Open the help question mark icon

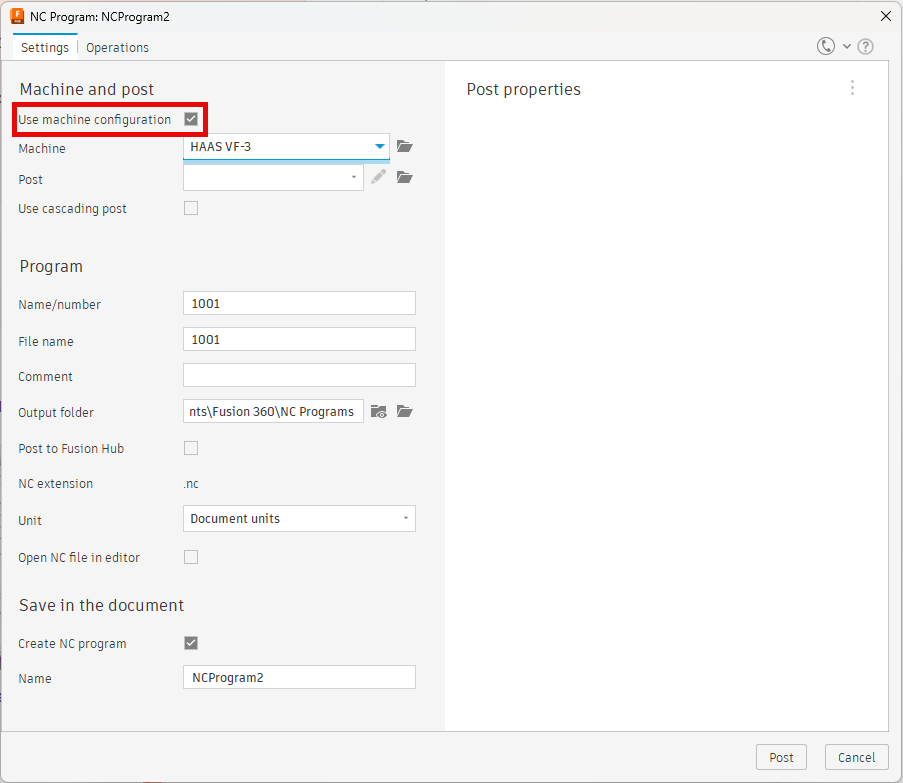tap(866, 47)
